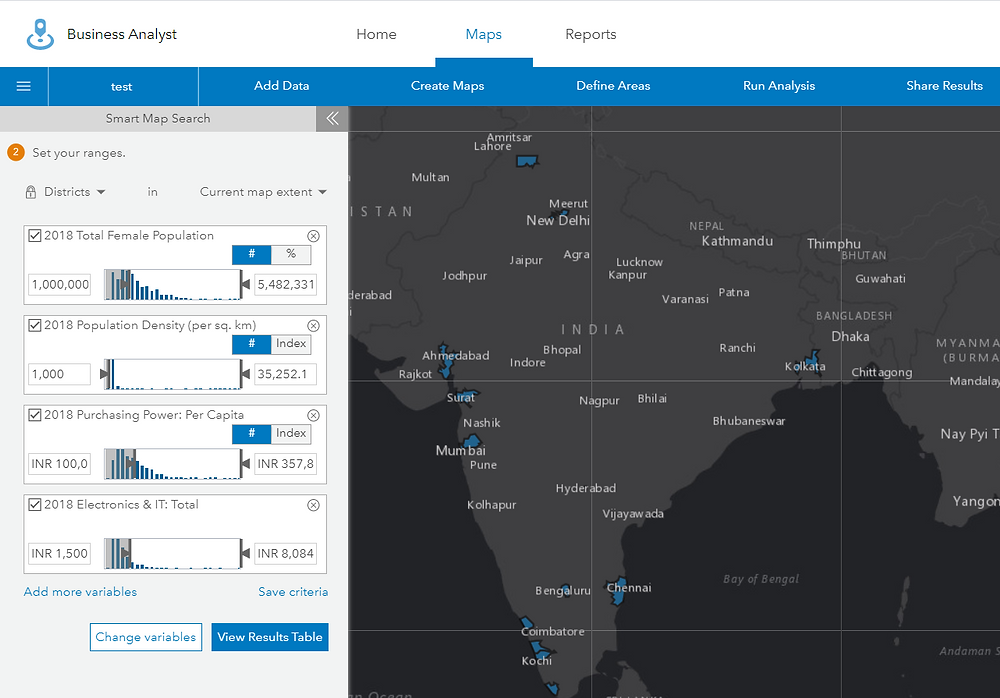Open the Add Data menu
1000x698 pixels.
(x=281, y=86)
